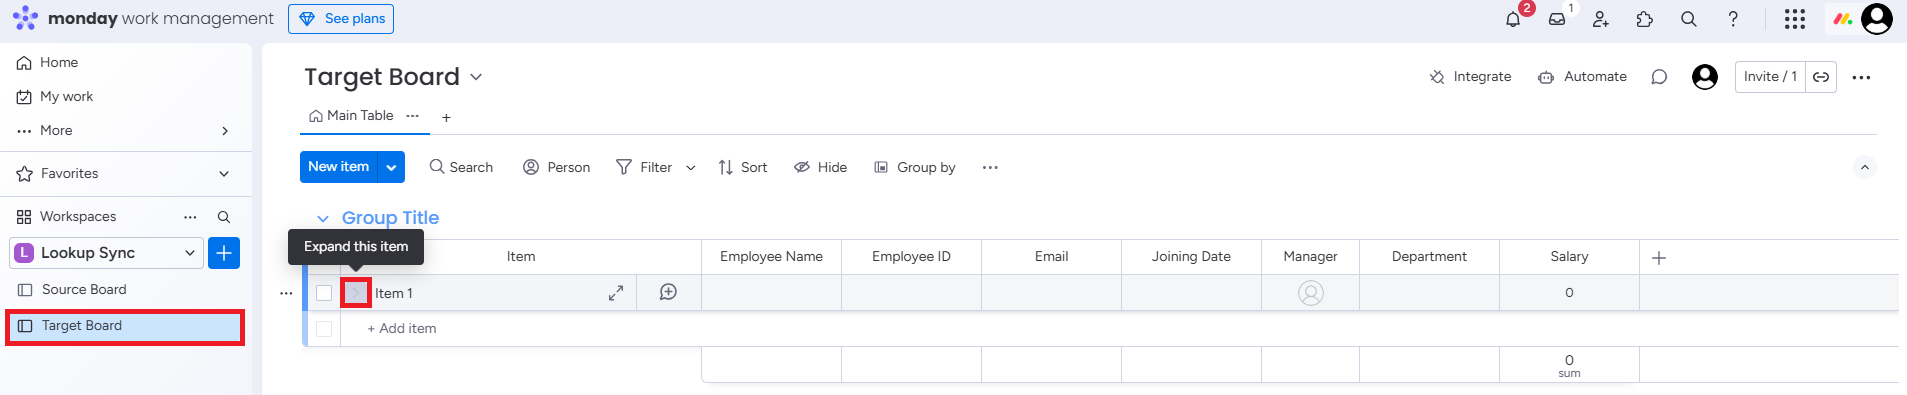Screen dimensions: 1907x395
Task: Open Hide columns tool
Action: point(820,167)
